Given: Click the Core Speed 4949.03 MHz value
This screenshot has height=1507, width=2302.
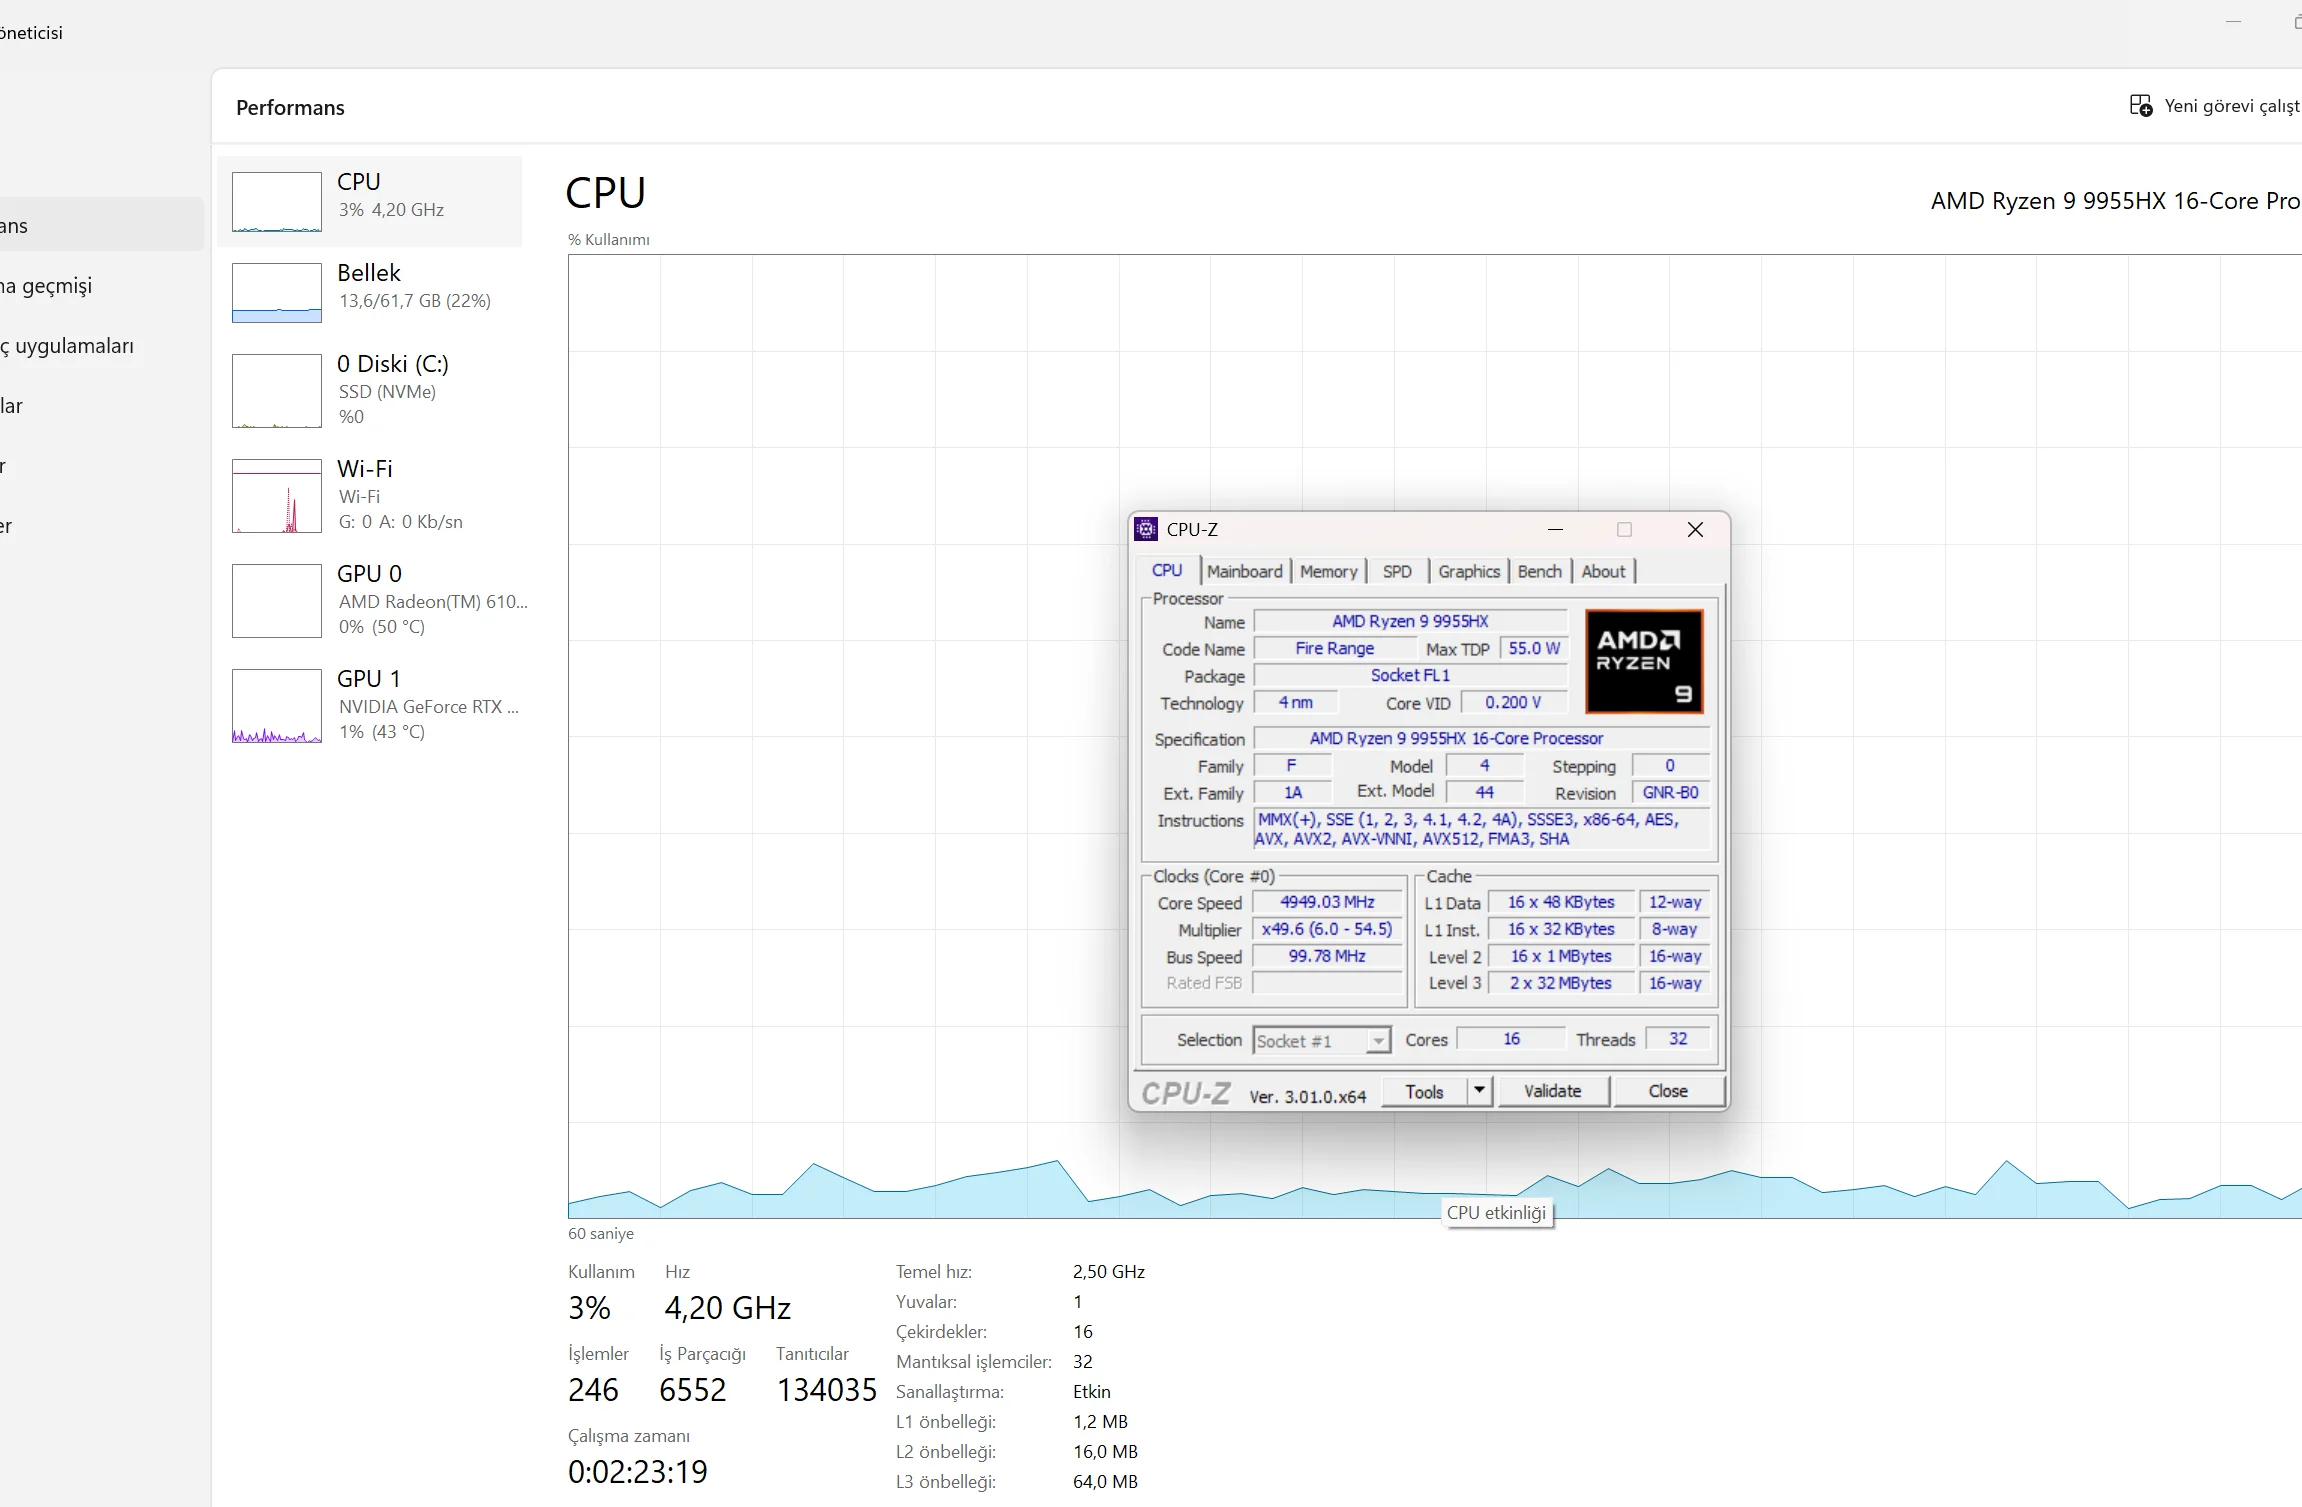Looking at the screenshot, I should 1328,902.
